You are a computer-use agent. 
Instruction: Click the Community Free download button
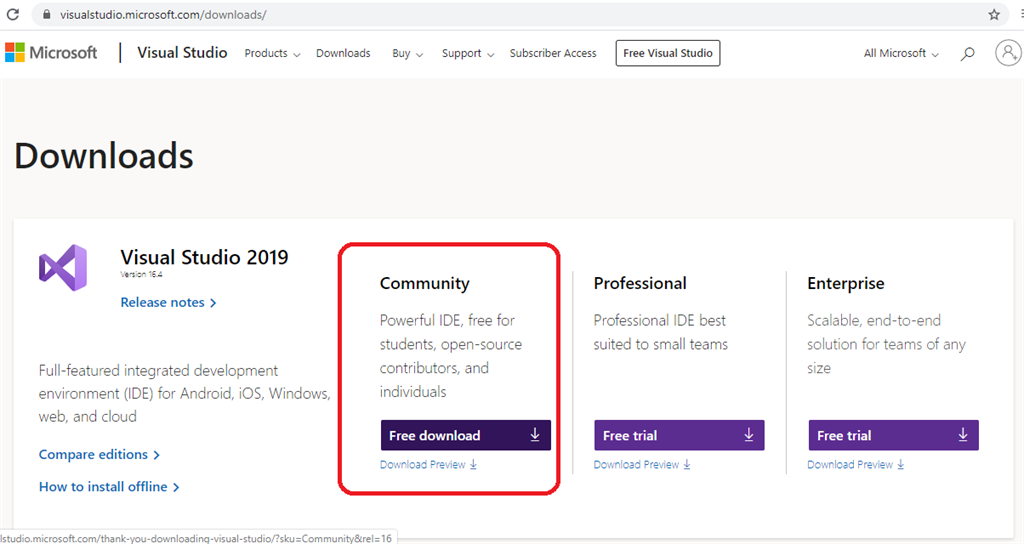466,435
